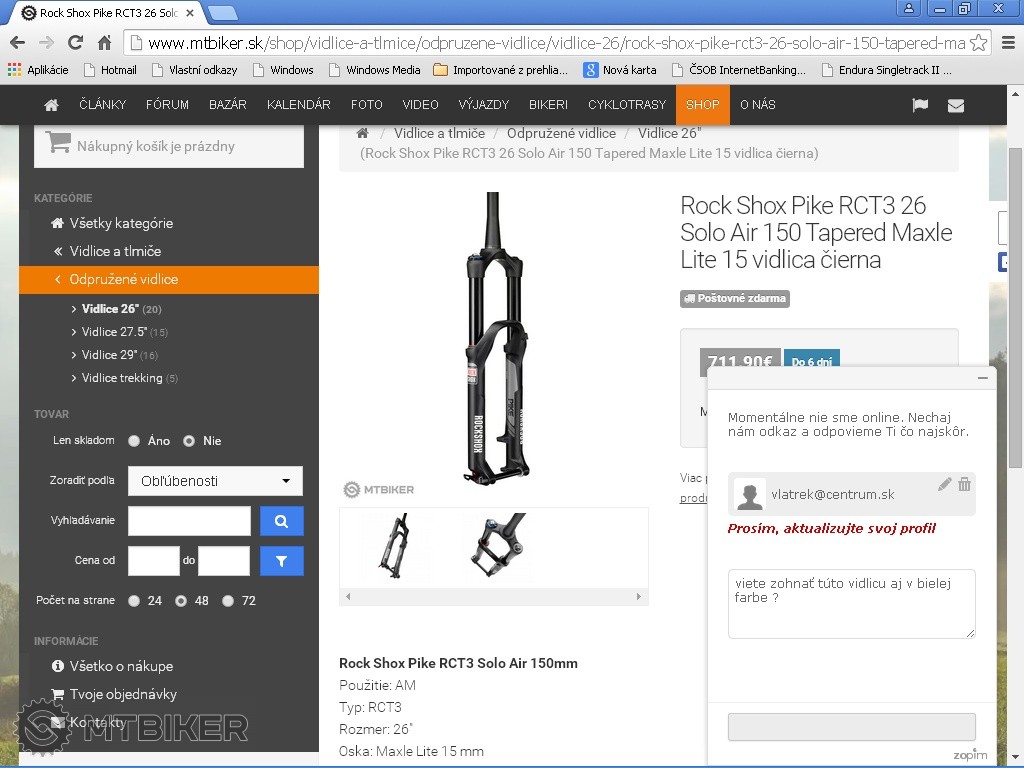Open the 'Obľúbenosti' sort dropdown
The width and height of the screenshot is (1024, 768).
pyautogui.click(x=215, y=481)
